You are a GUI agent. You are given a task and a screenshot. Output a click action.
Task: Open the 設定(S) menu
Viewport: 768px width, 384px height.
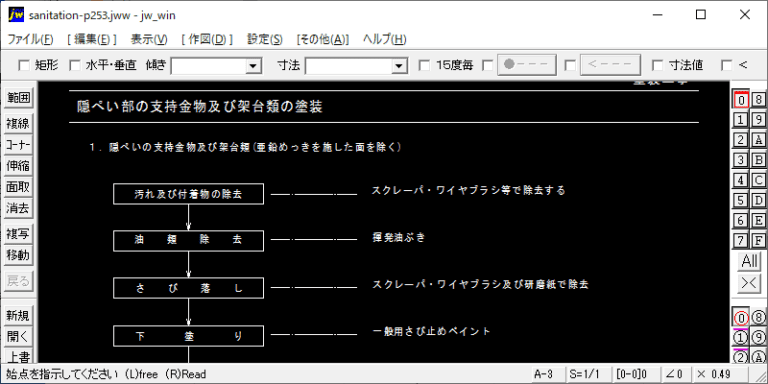(264, 40)
